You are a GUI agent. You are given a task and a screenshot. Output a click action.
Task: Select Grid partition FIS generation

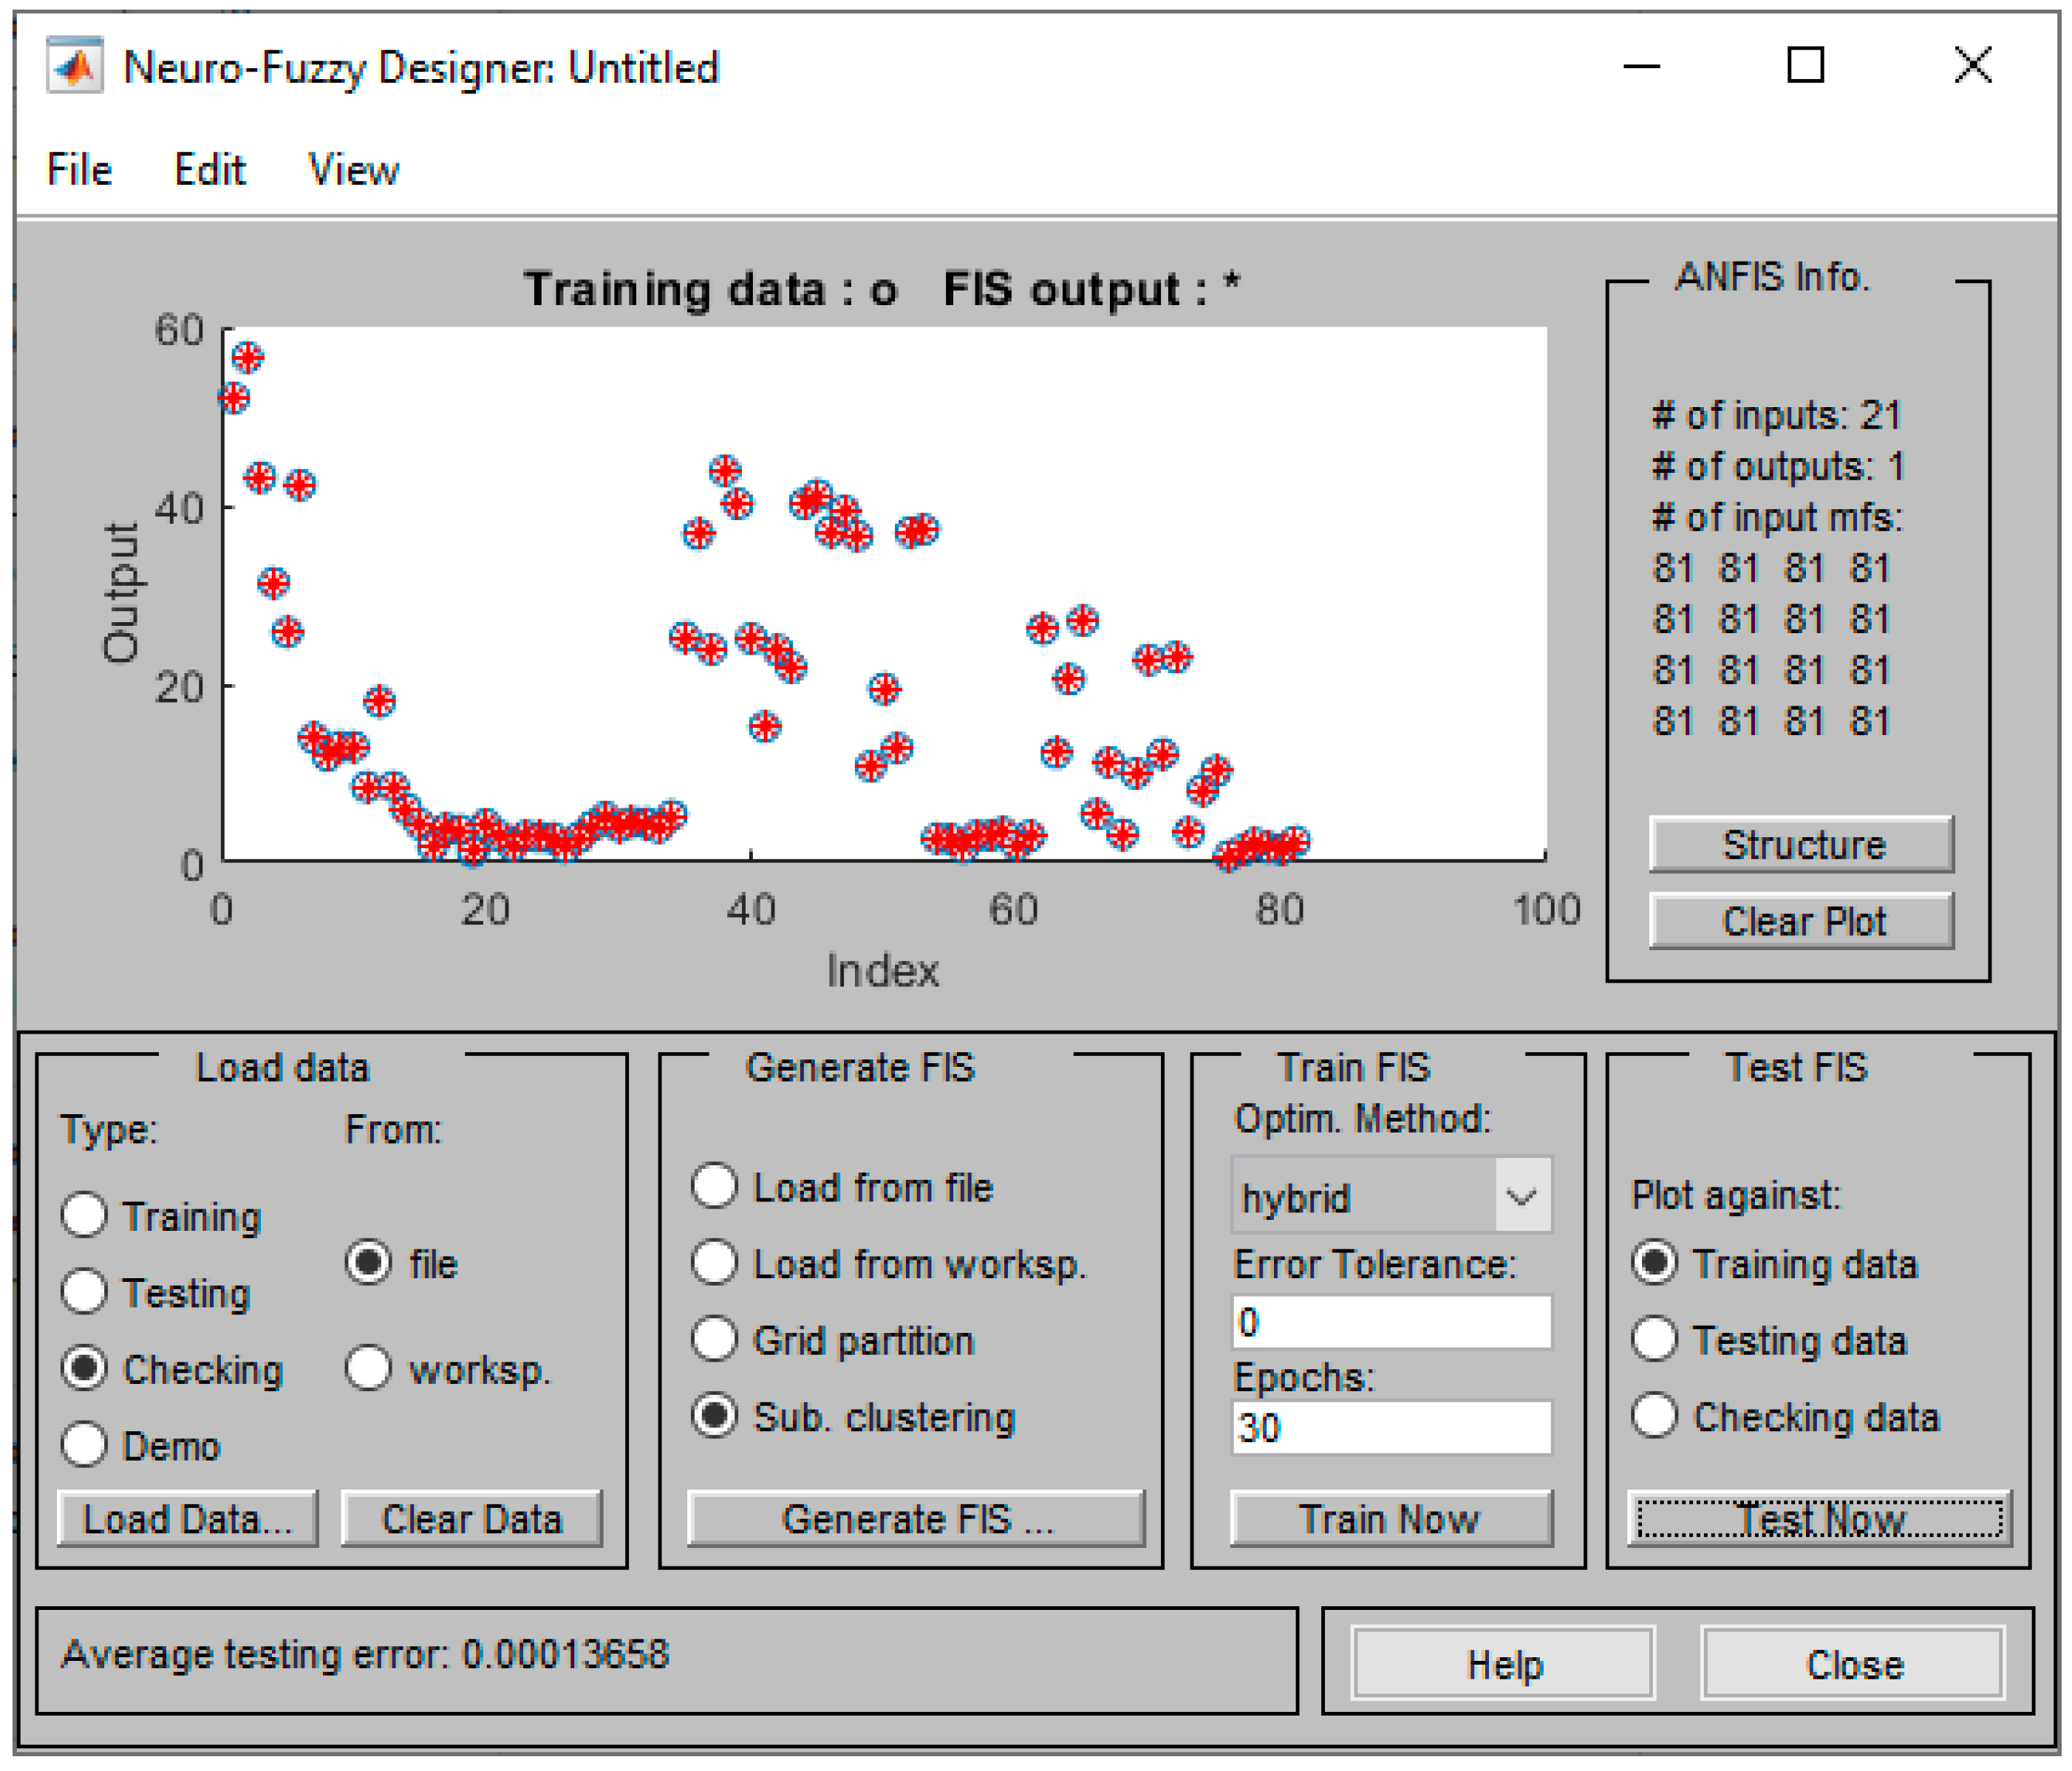[x=714, y=1340]
